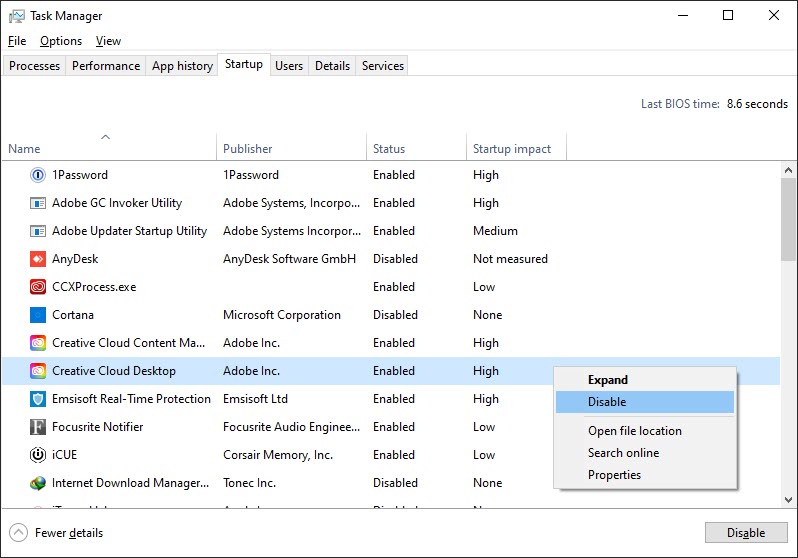Image resolution: width=798 pixels, height=558 pixels.
Task: Select the CCXProcess.exe row name
Action: point(94,287)
